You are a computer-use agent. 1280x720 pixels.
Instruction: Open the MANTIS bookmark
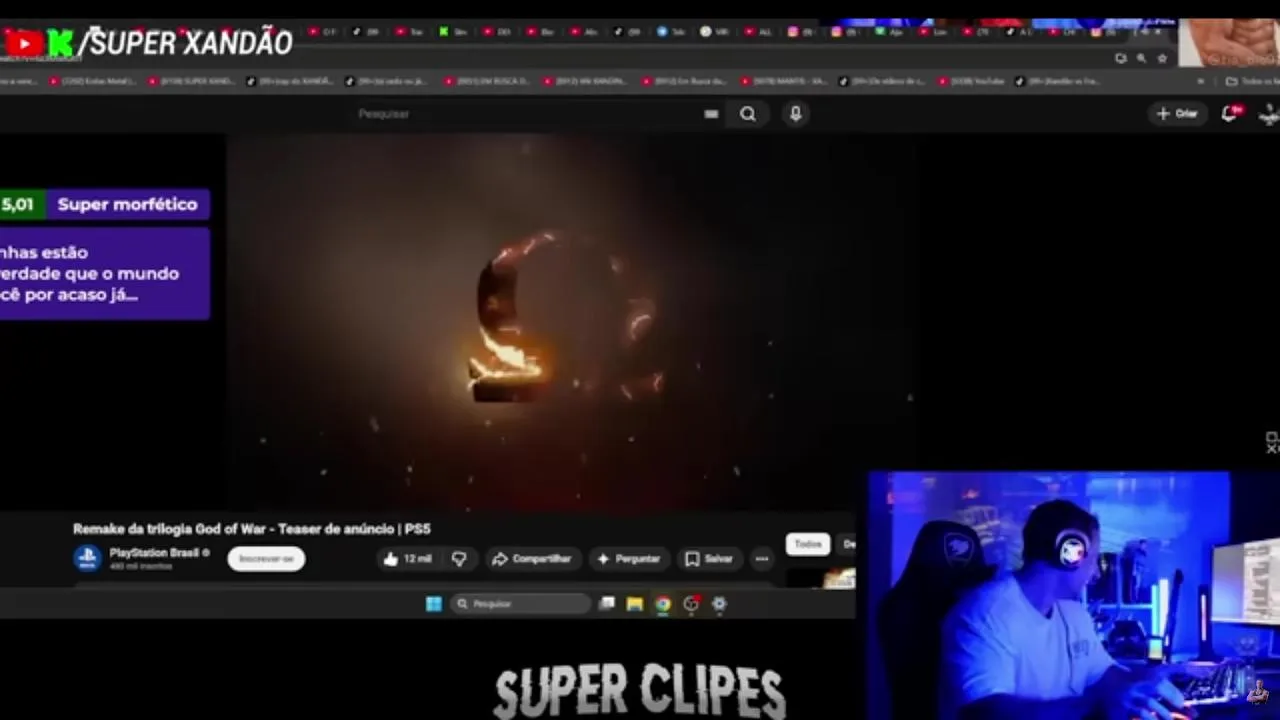(783, 81)
